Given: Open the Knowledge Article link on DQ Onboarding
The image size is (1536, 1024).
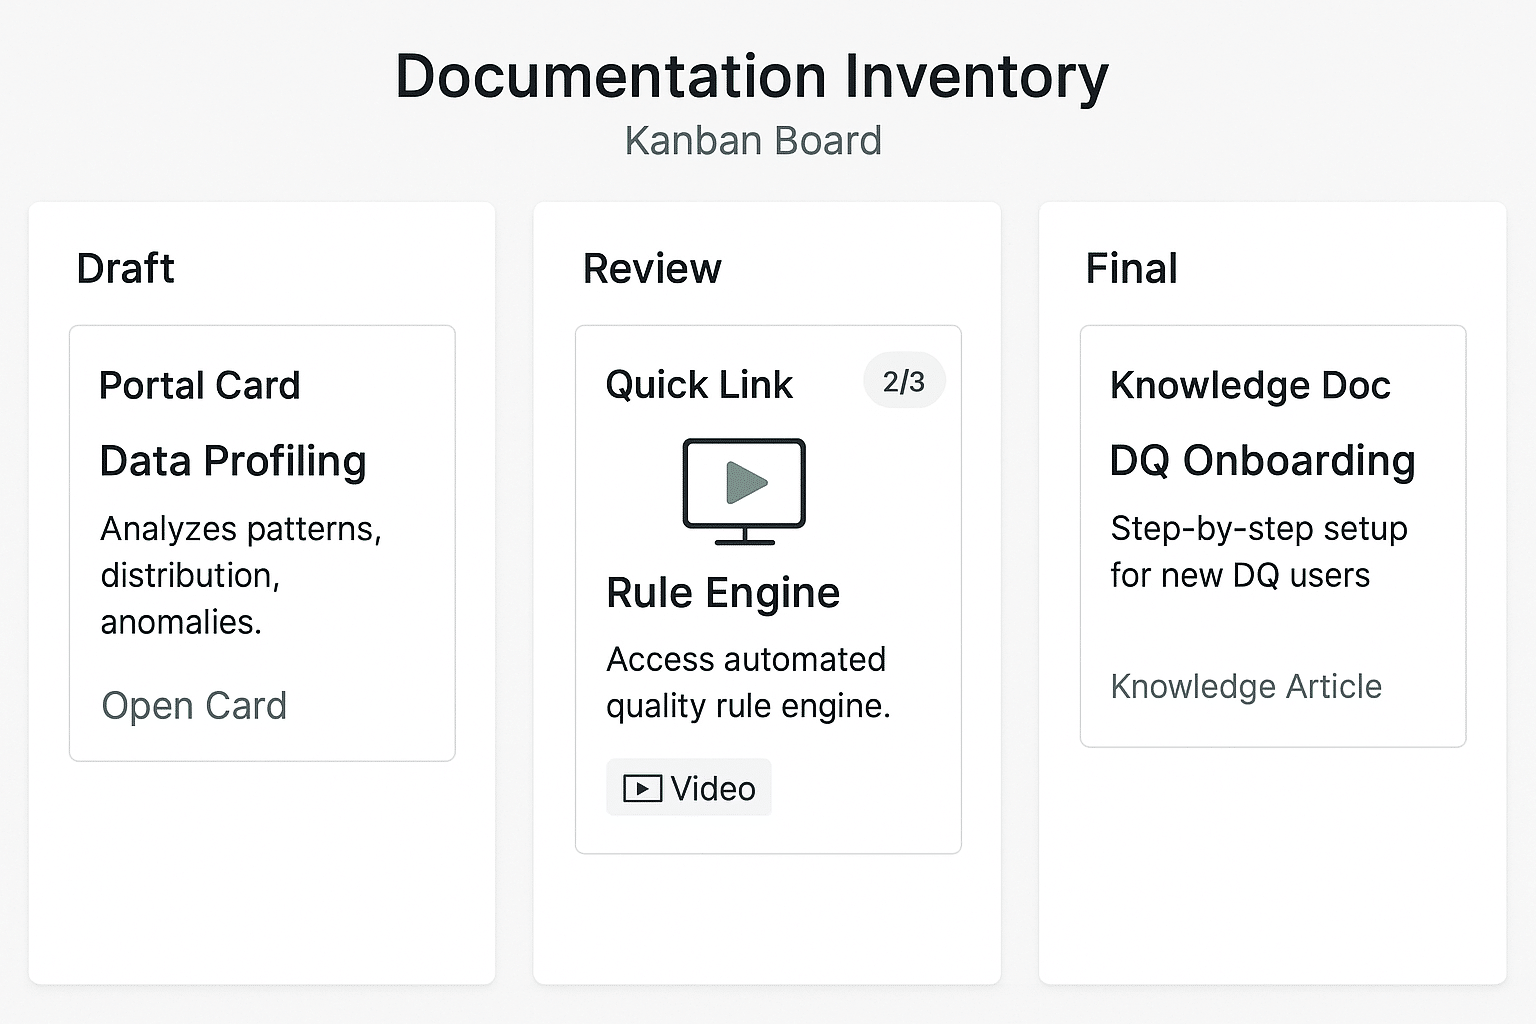Looking at the screenshot, I should pyautogui.click(x=1245, y=687).
